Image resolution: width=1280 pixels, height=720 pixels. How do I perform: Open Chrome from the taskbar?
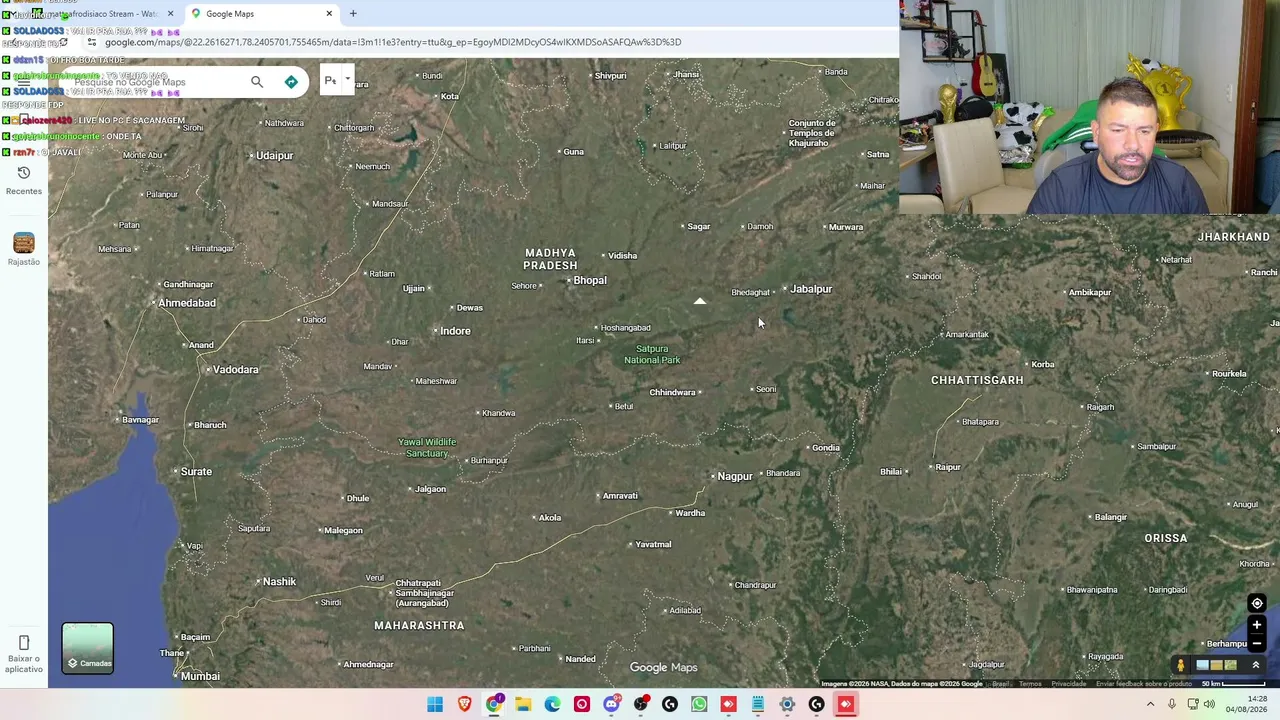coord(494,704)
